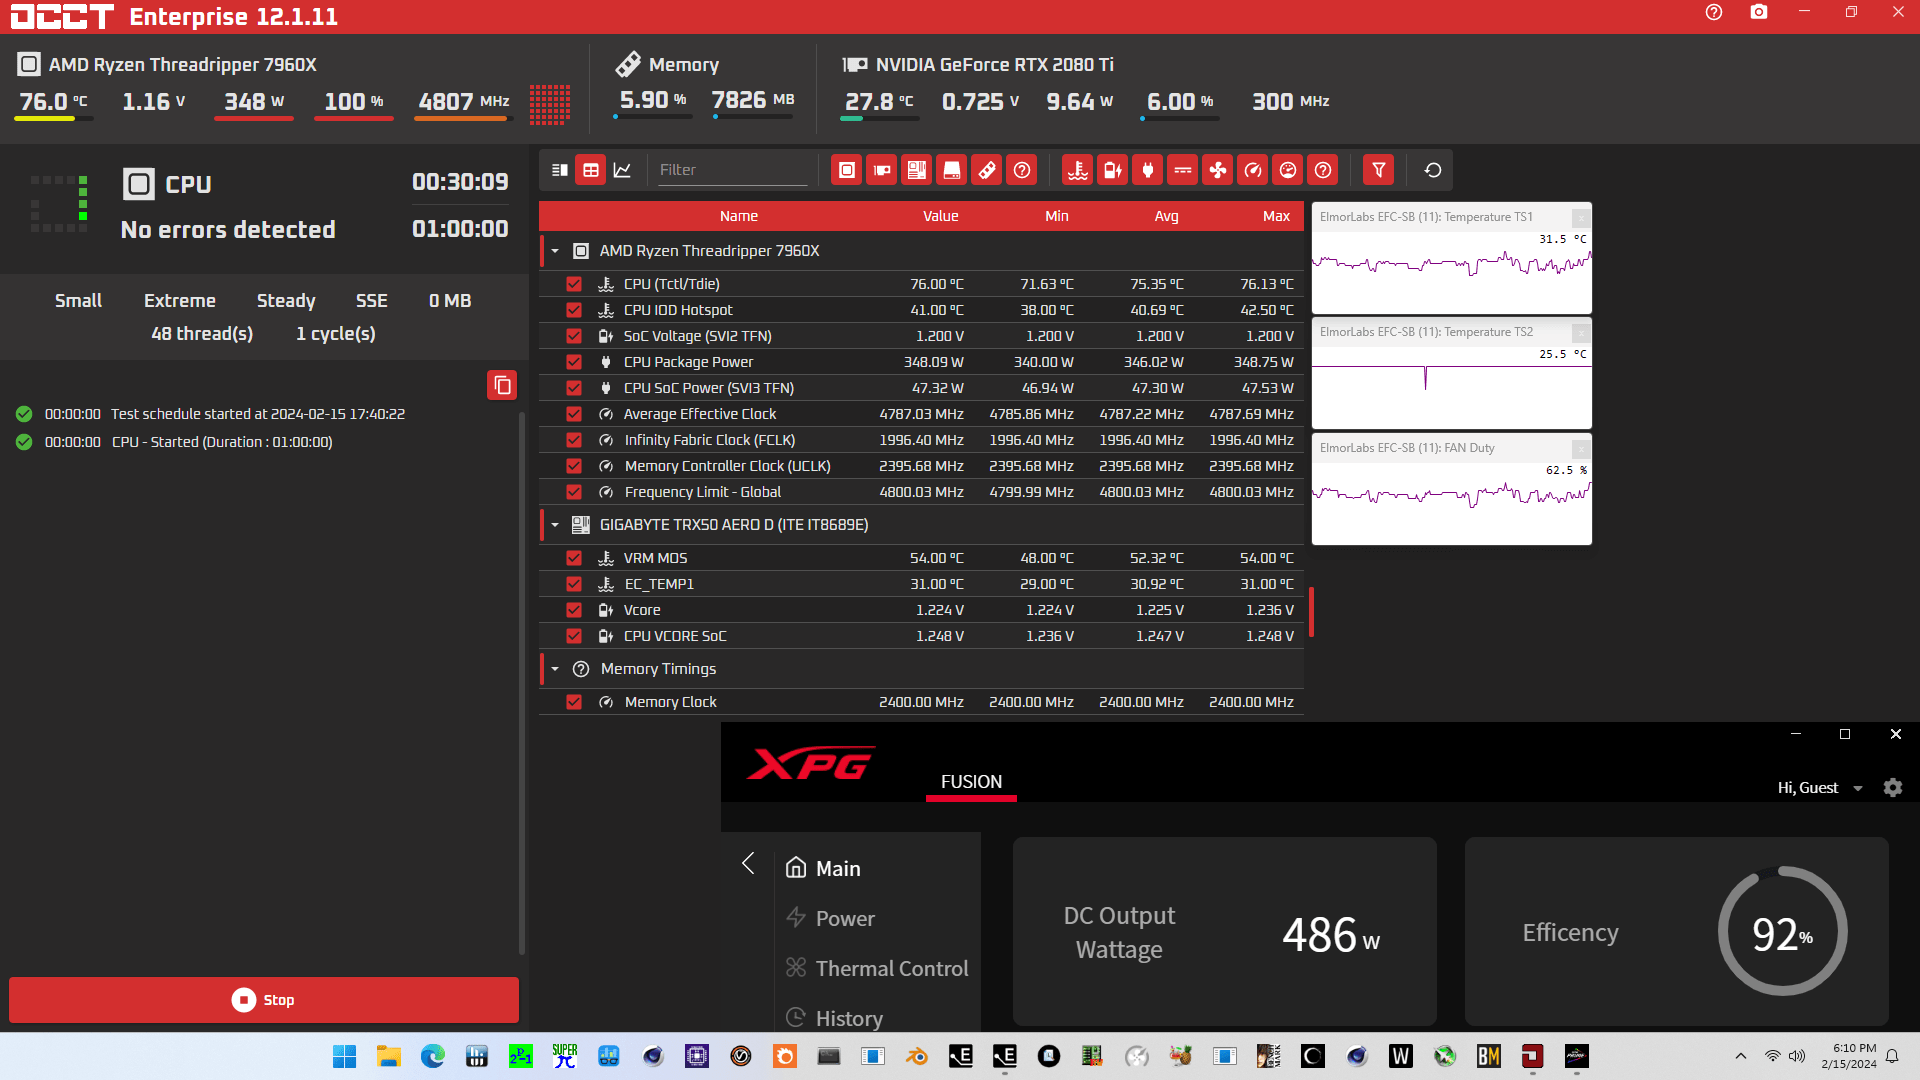1920x1080 pixels.
Task: Take screenshot with camera icon
Action: click(1759, 13)
